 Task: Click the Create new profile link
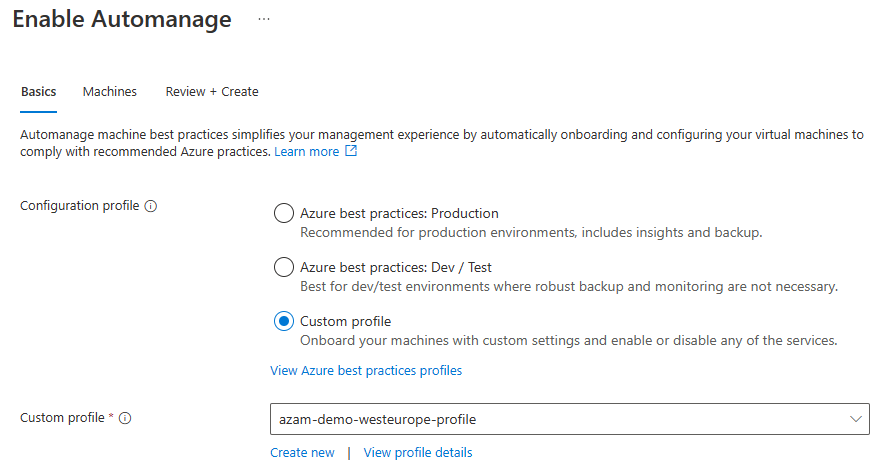click(x=302, y=452)
